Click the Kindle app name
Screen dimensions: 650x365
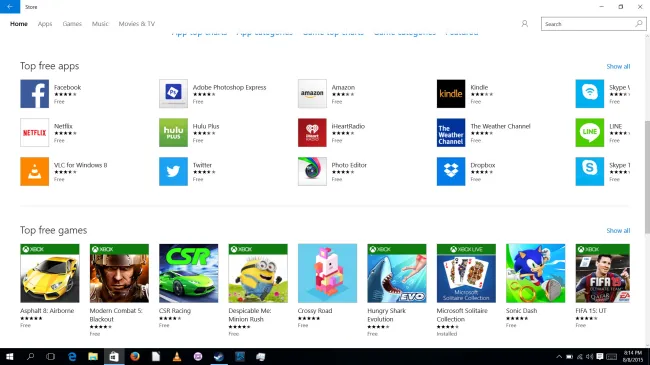pyautogui.click(x=479, y=88)
